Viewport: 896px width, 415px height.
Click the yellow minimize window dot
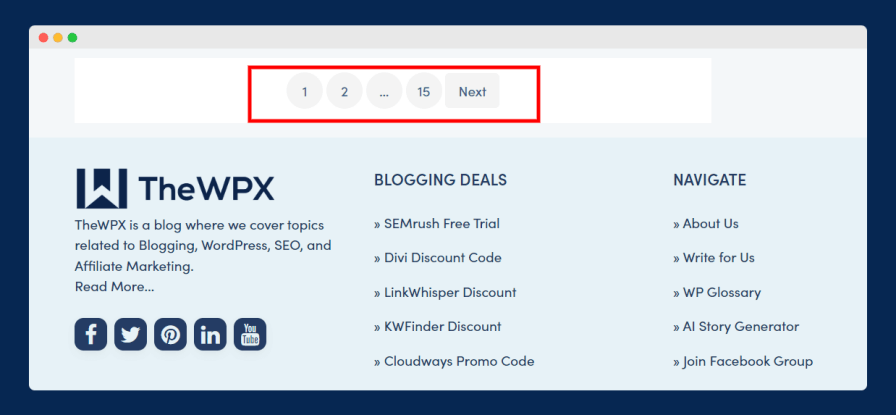[x=58, y=38]
